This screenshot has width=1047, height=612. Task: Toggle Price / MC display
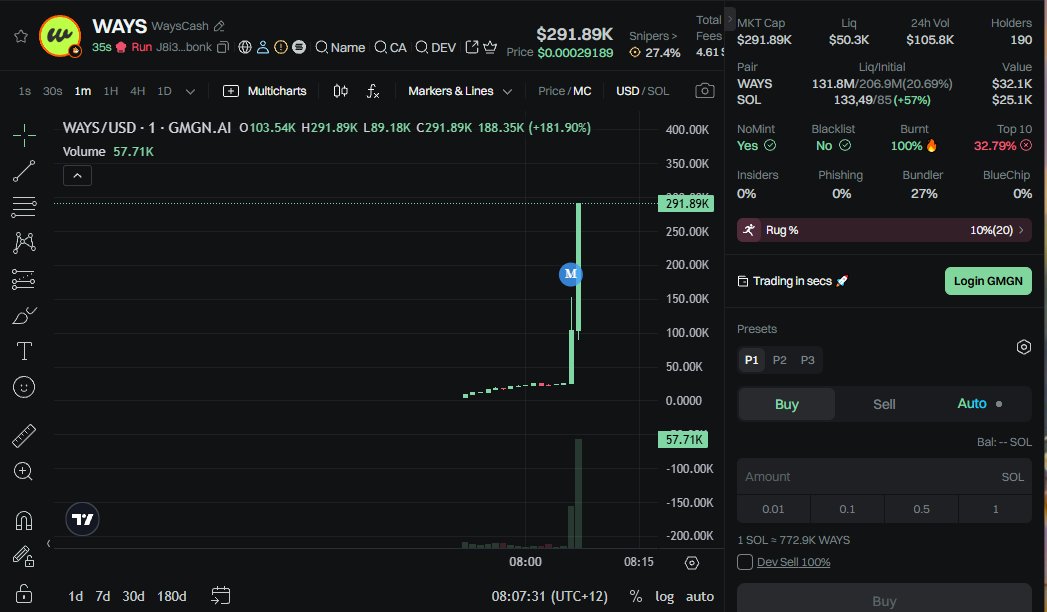click(x=564, y=91)
